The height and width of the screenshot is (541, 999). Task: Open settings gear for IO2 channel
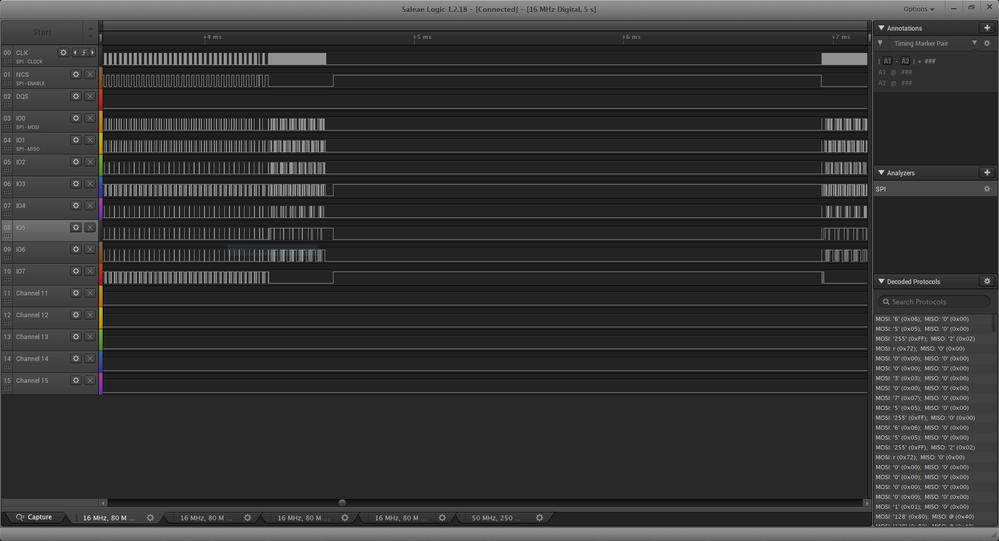tap(76, 162)
